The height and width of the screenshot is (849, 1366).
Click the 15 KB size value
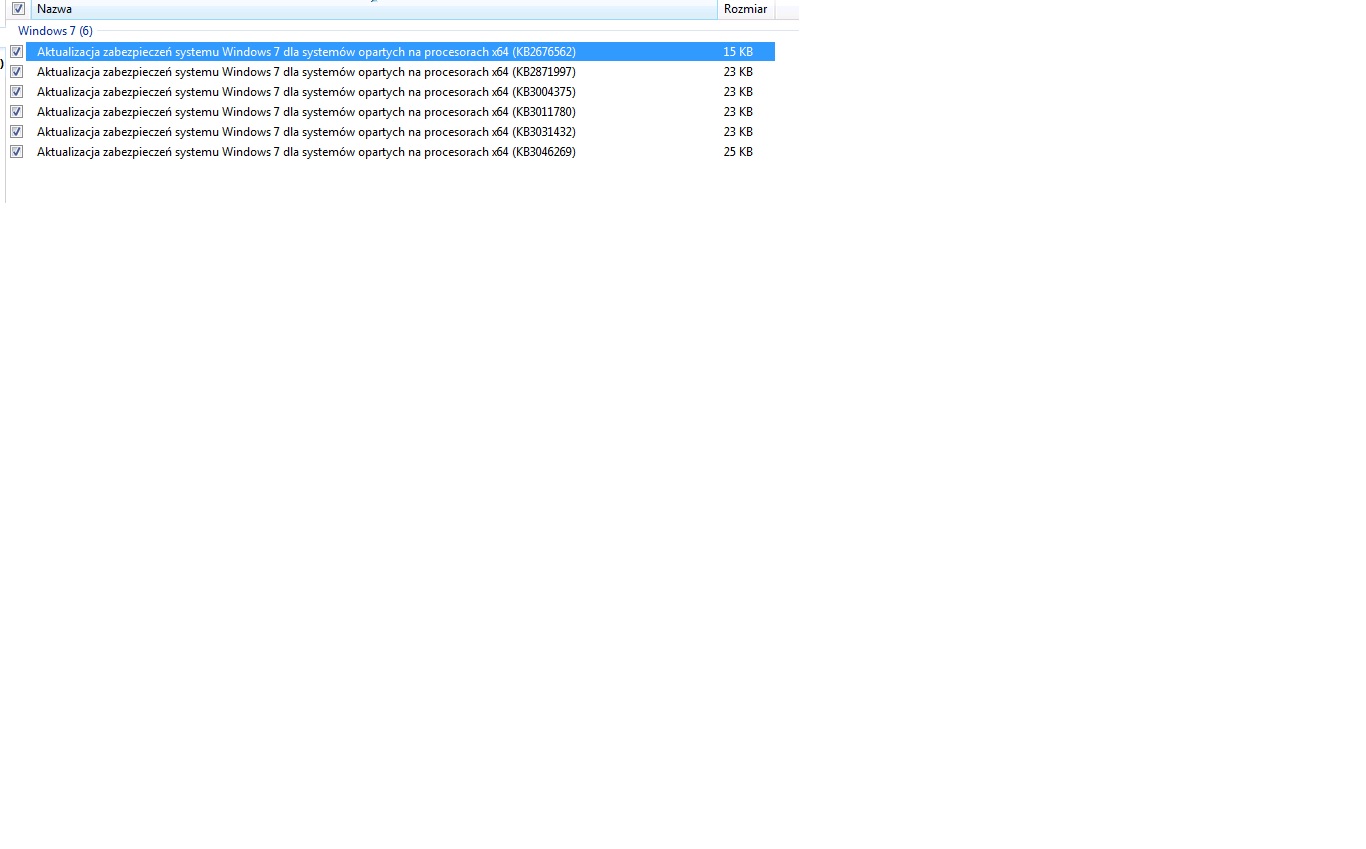pos(738,52)
